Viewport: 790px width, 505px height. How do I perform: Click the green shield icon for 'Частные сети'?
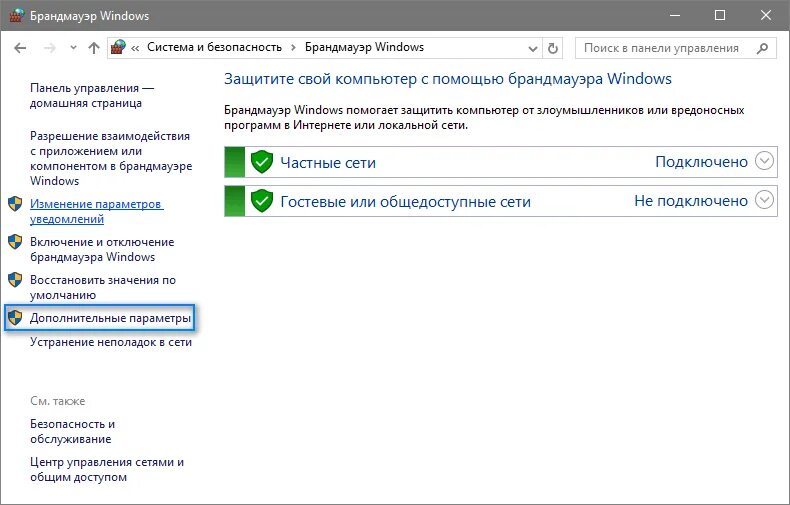coord(261,162)
